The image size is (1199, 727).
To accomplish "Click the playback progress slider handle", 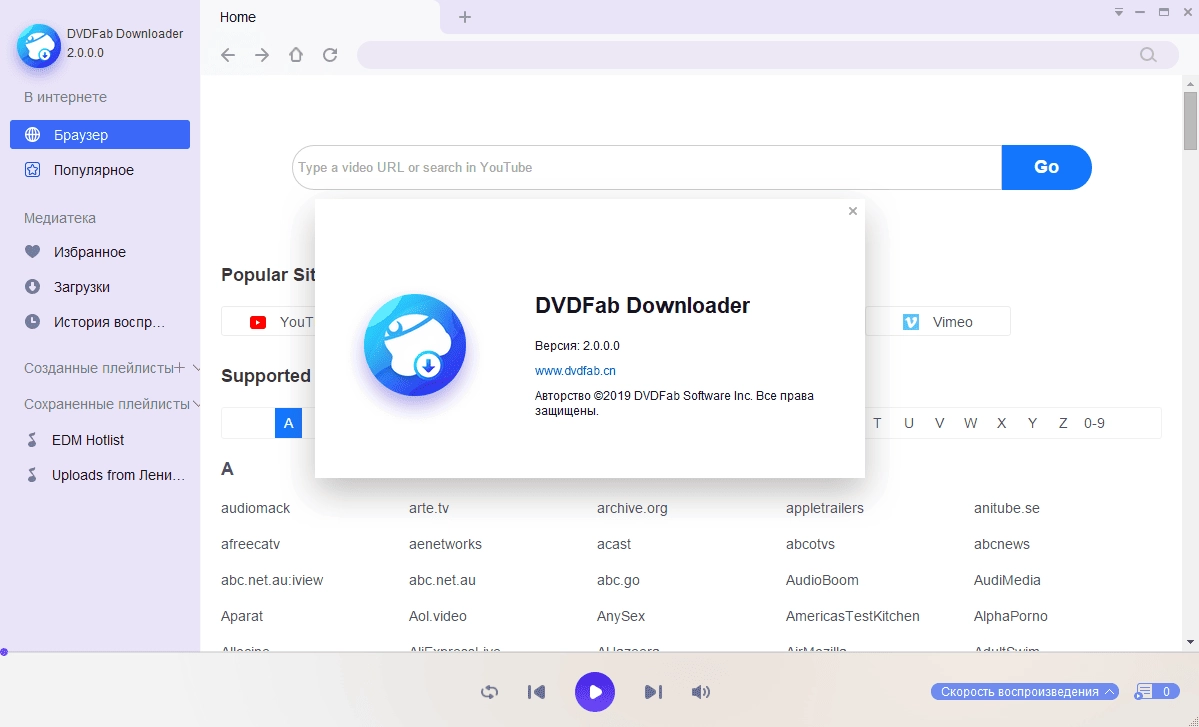I will [x=4, y=652].
